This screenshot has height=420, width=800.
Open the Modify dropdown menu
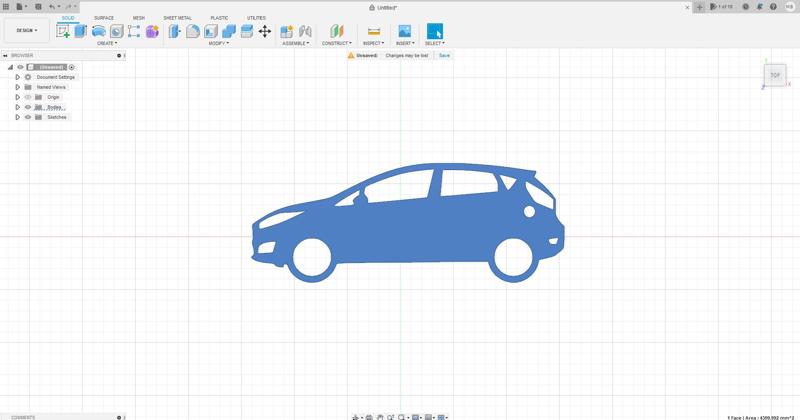tap(218, 43)
